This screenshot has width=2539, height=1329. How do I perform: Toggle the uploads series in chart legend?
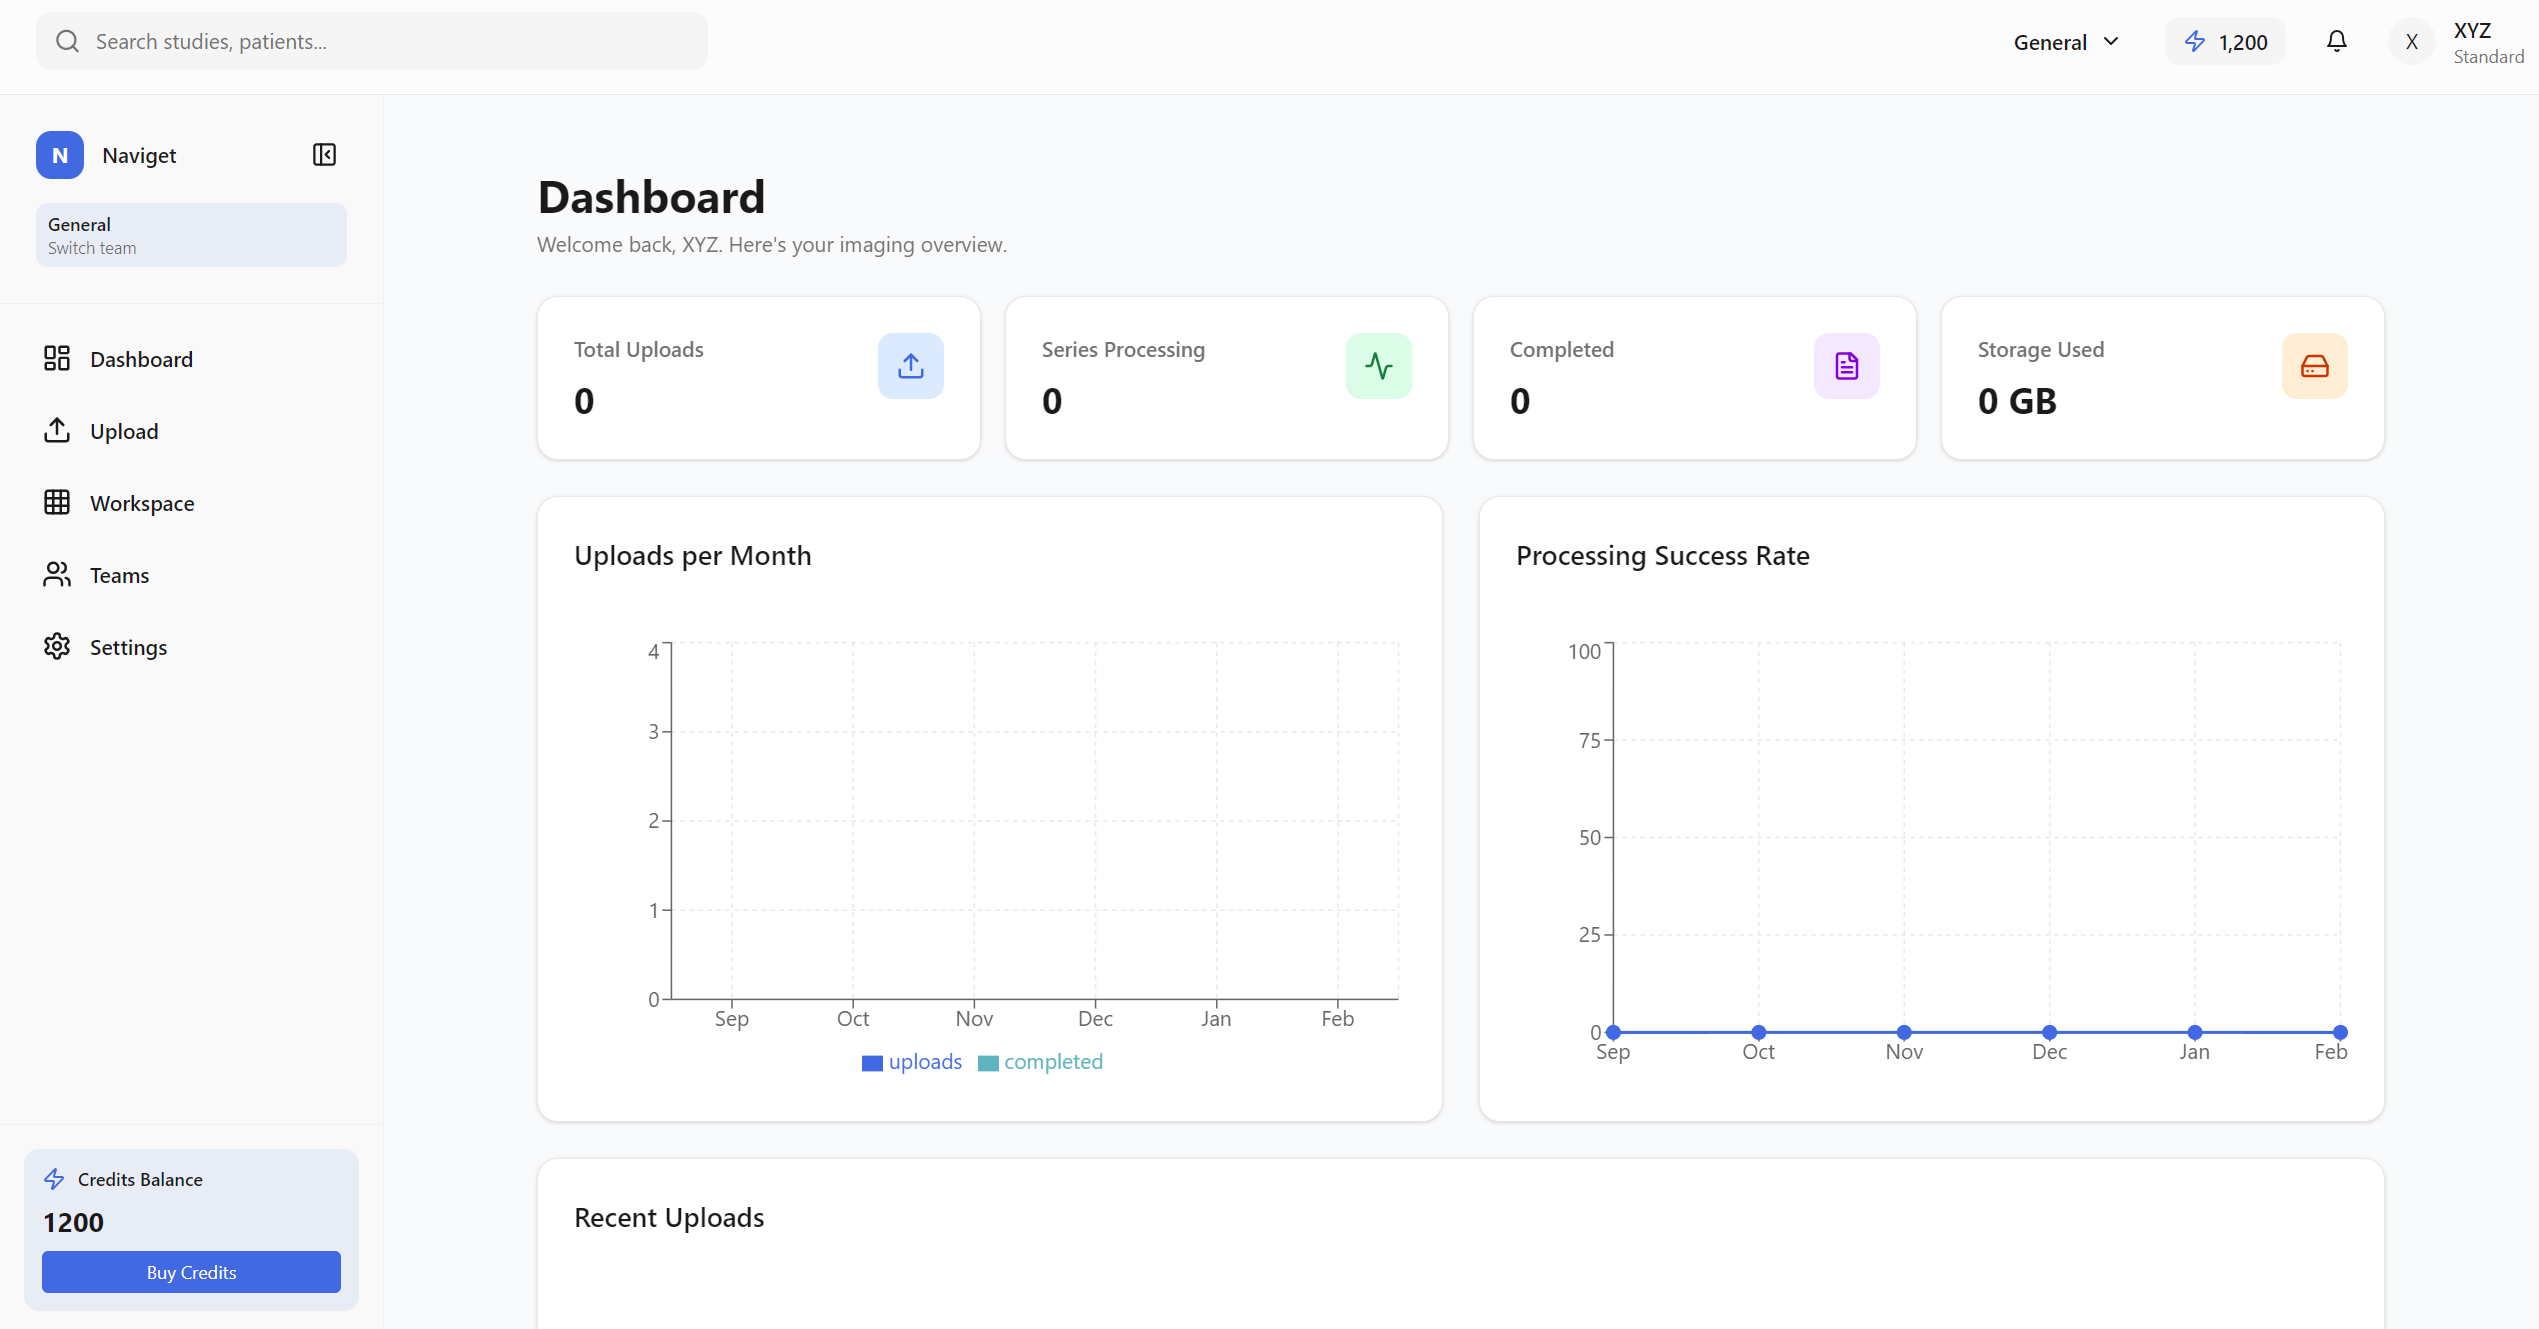point(910,1061)
